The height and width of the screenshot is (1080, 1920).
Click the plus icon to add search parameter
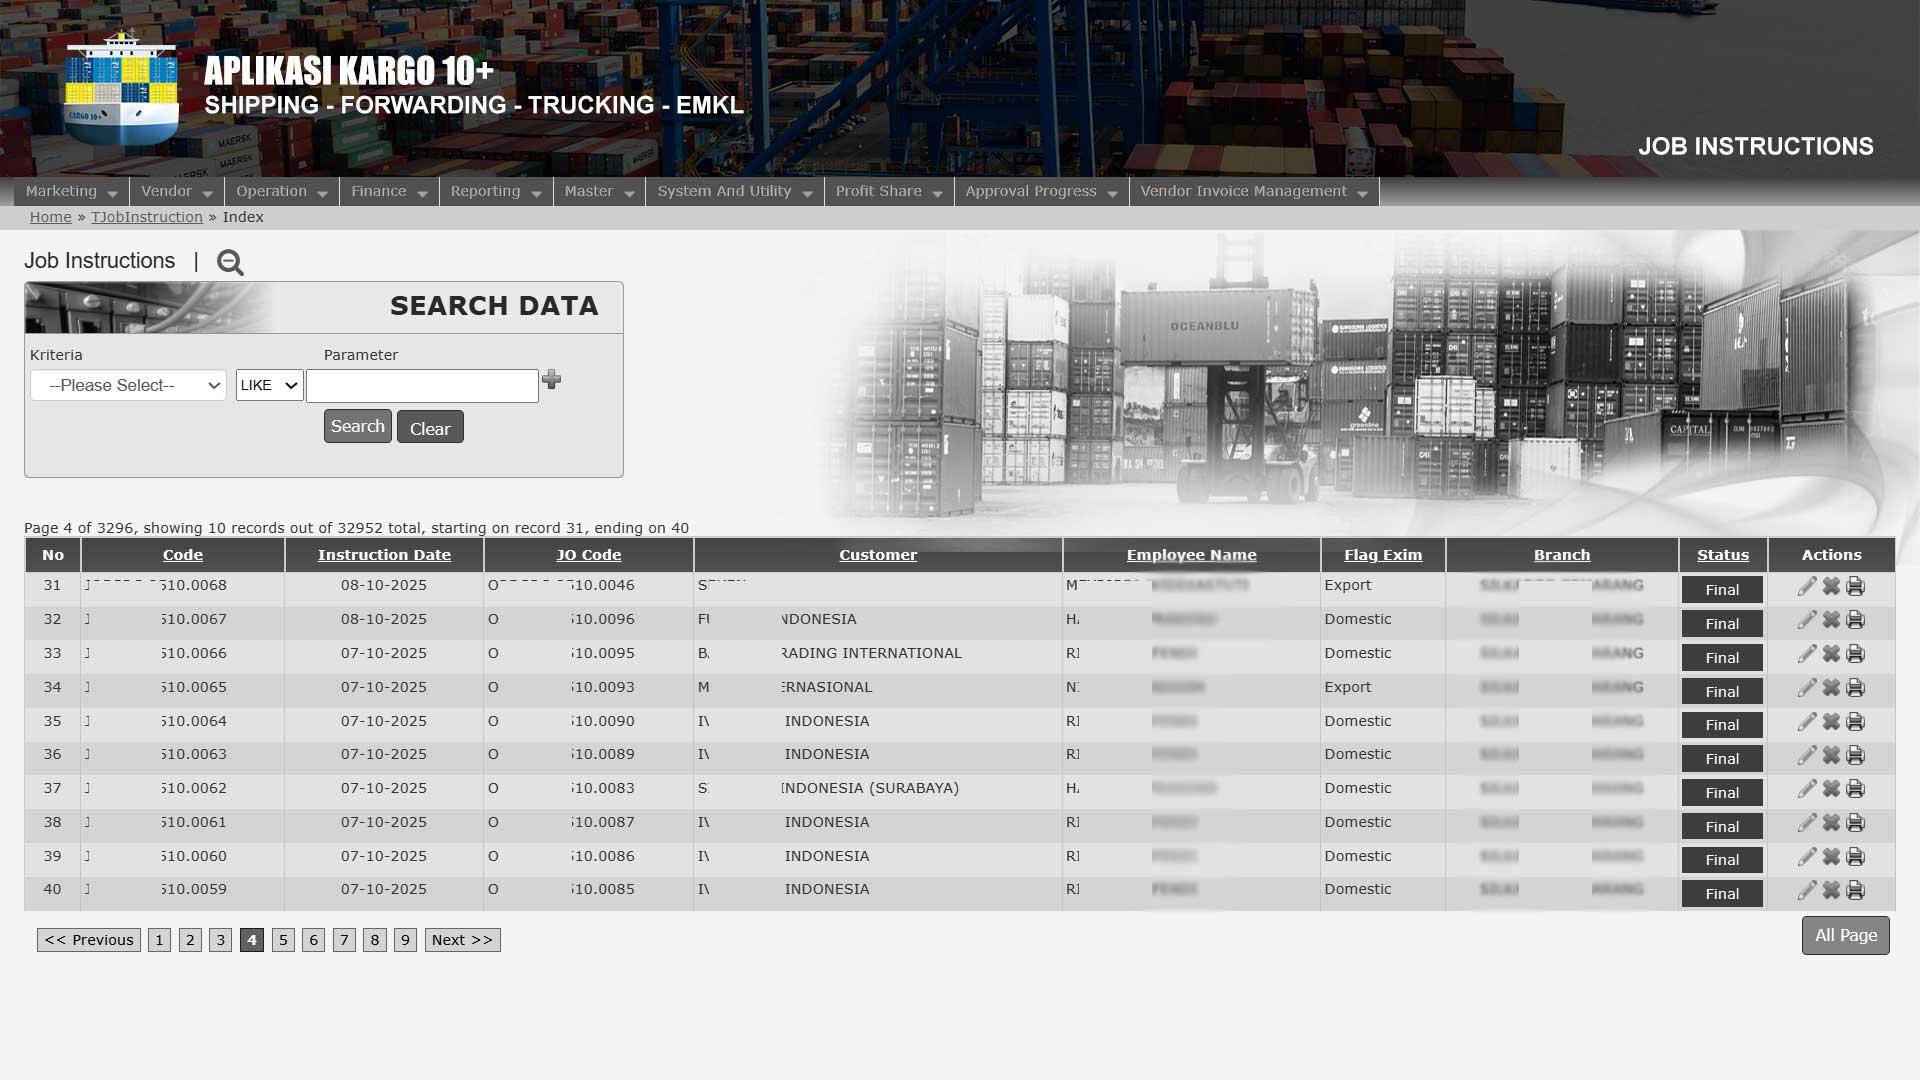tap(551, 380)
